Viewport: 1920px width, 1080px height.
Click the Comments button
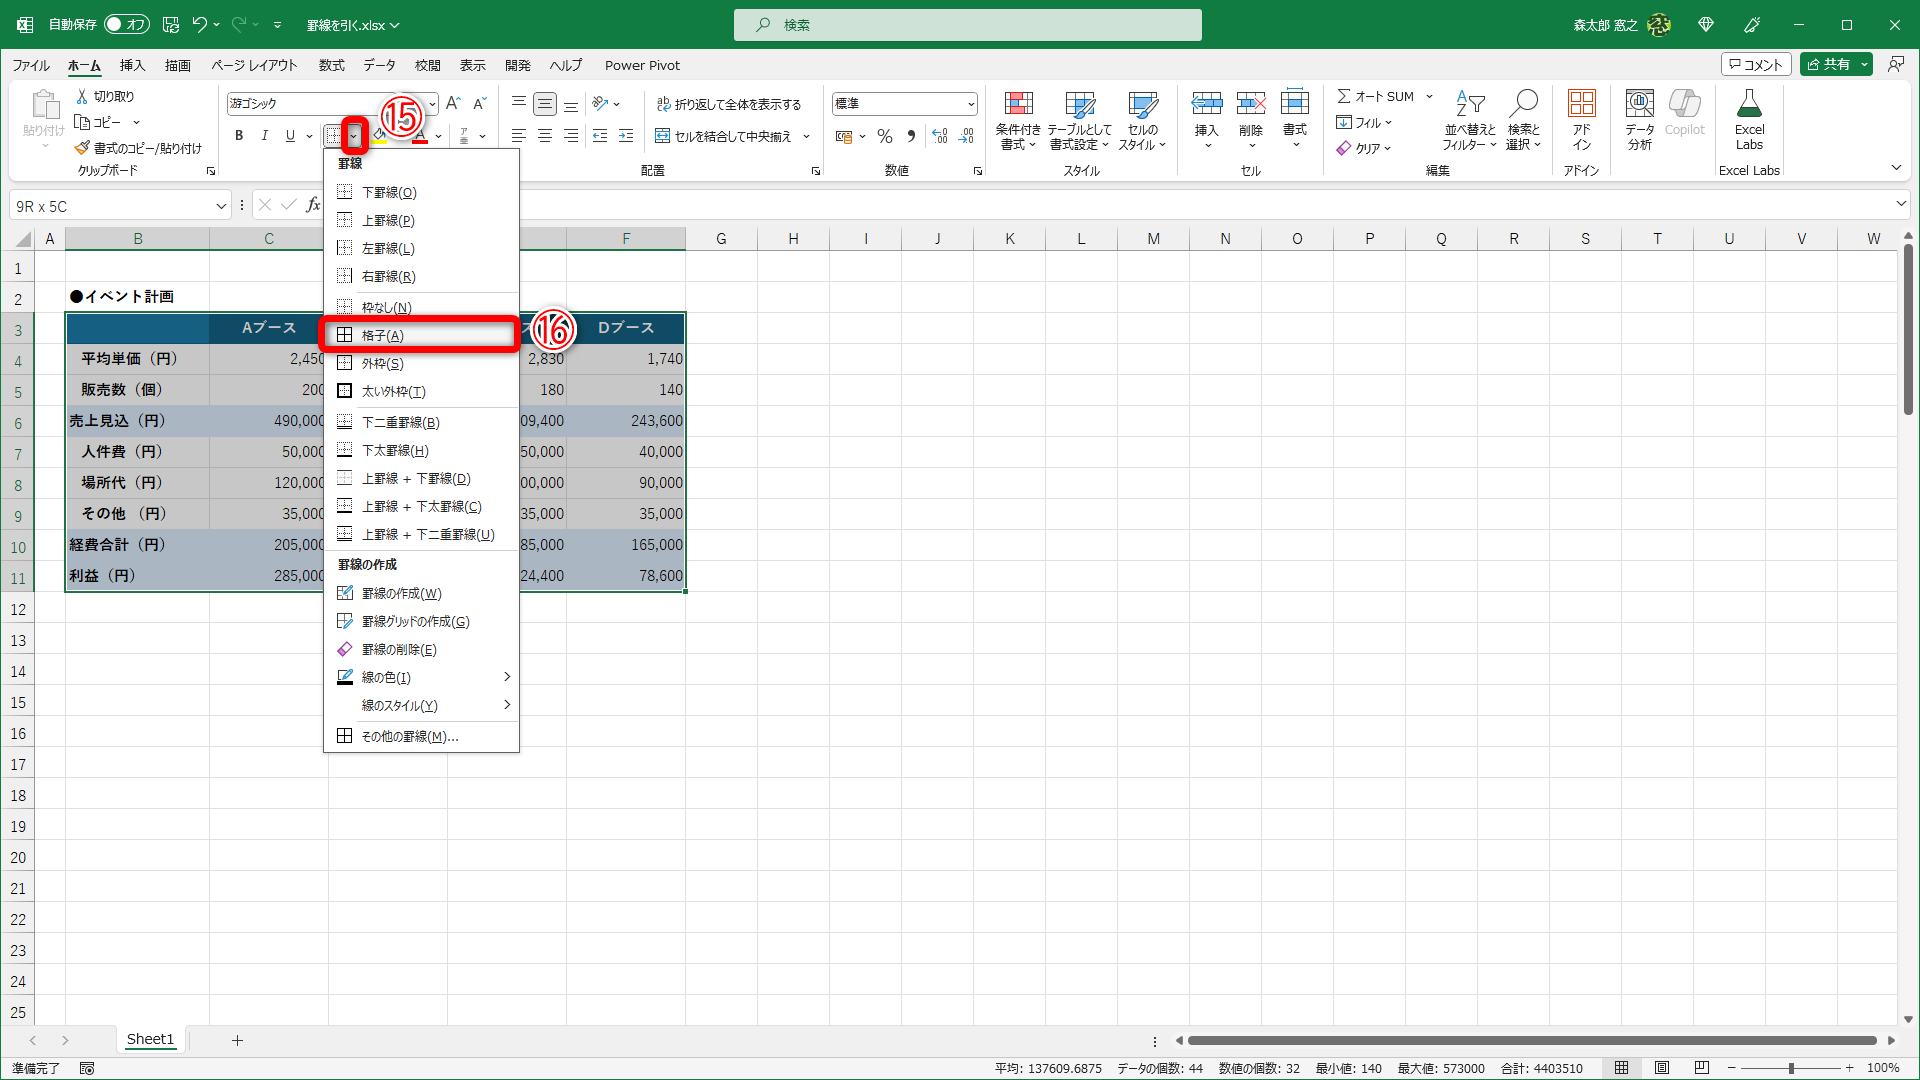tap(1755, 65)
